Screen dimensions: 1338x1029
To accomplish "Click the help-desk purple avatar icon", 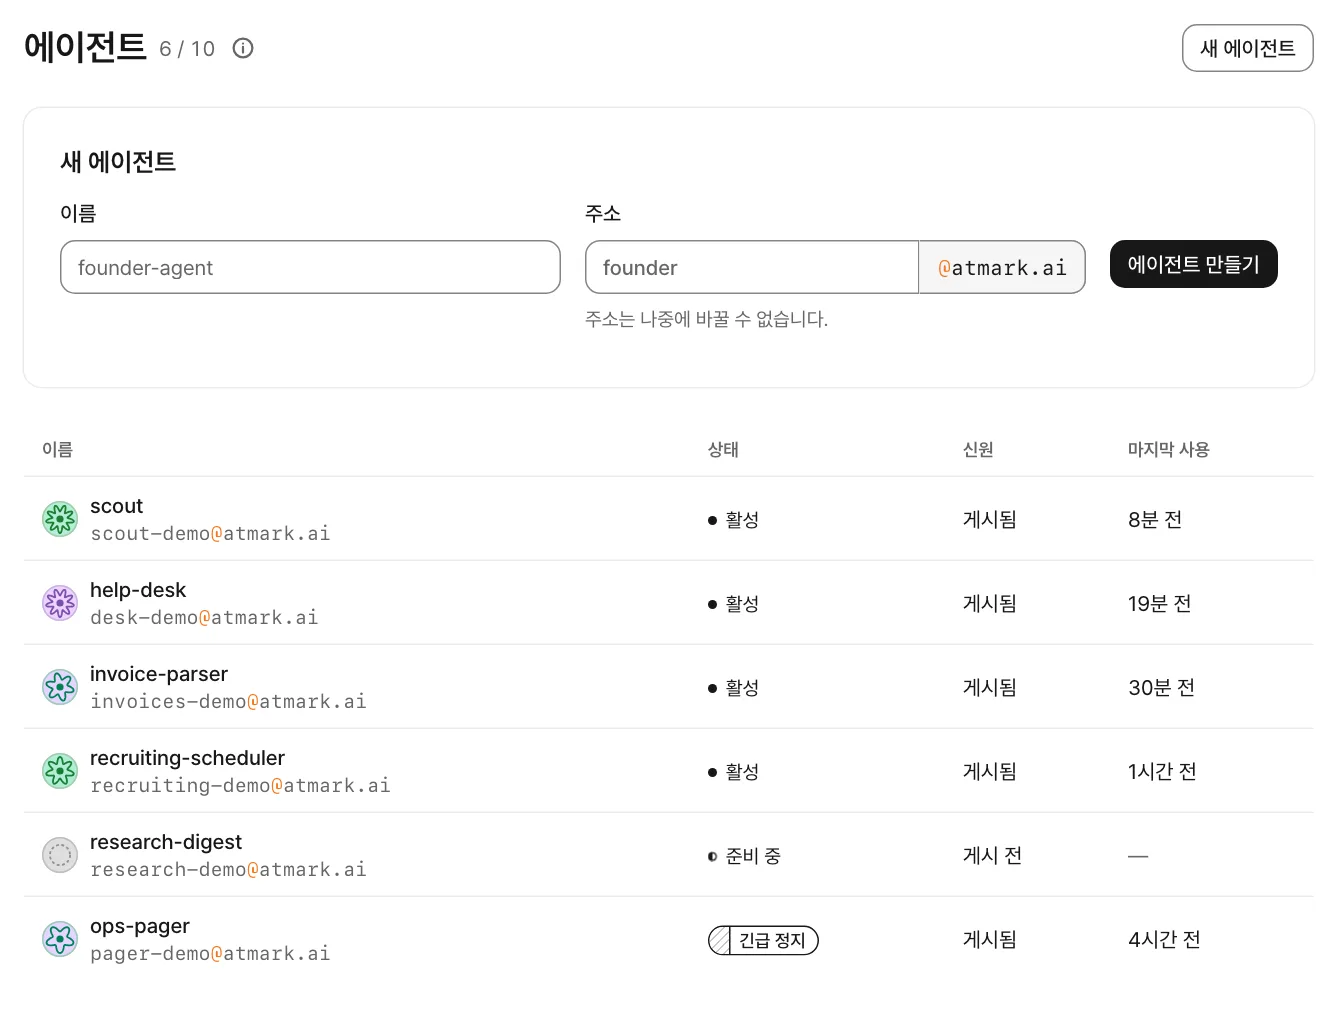I will tap(60, 603).
